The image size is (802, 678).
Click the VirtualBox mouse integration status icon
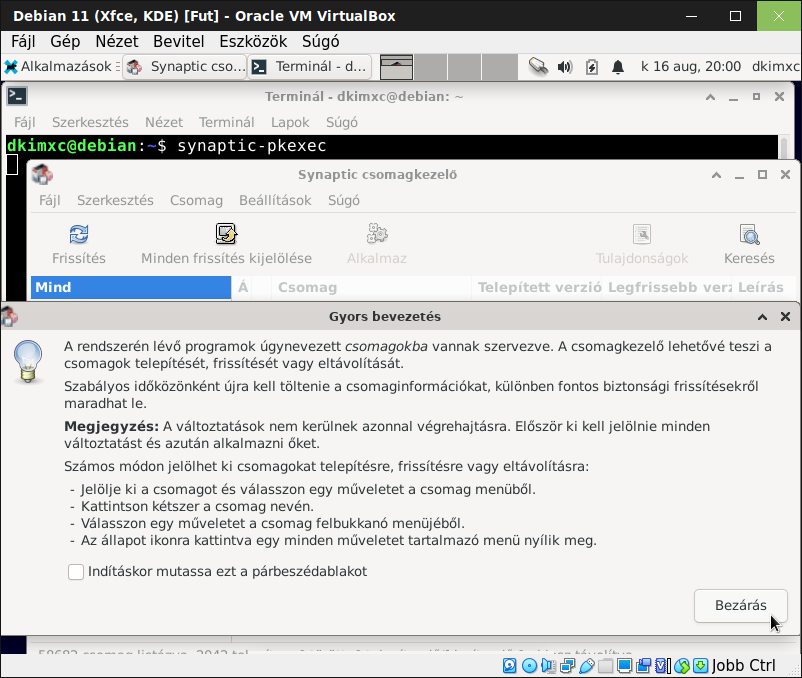(x=682, y=665)
